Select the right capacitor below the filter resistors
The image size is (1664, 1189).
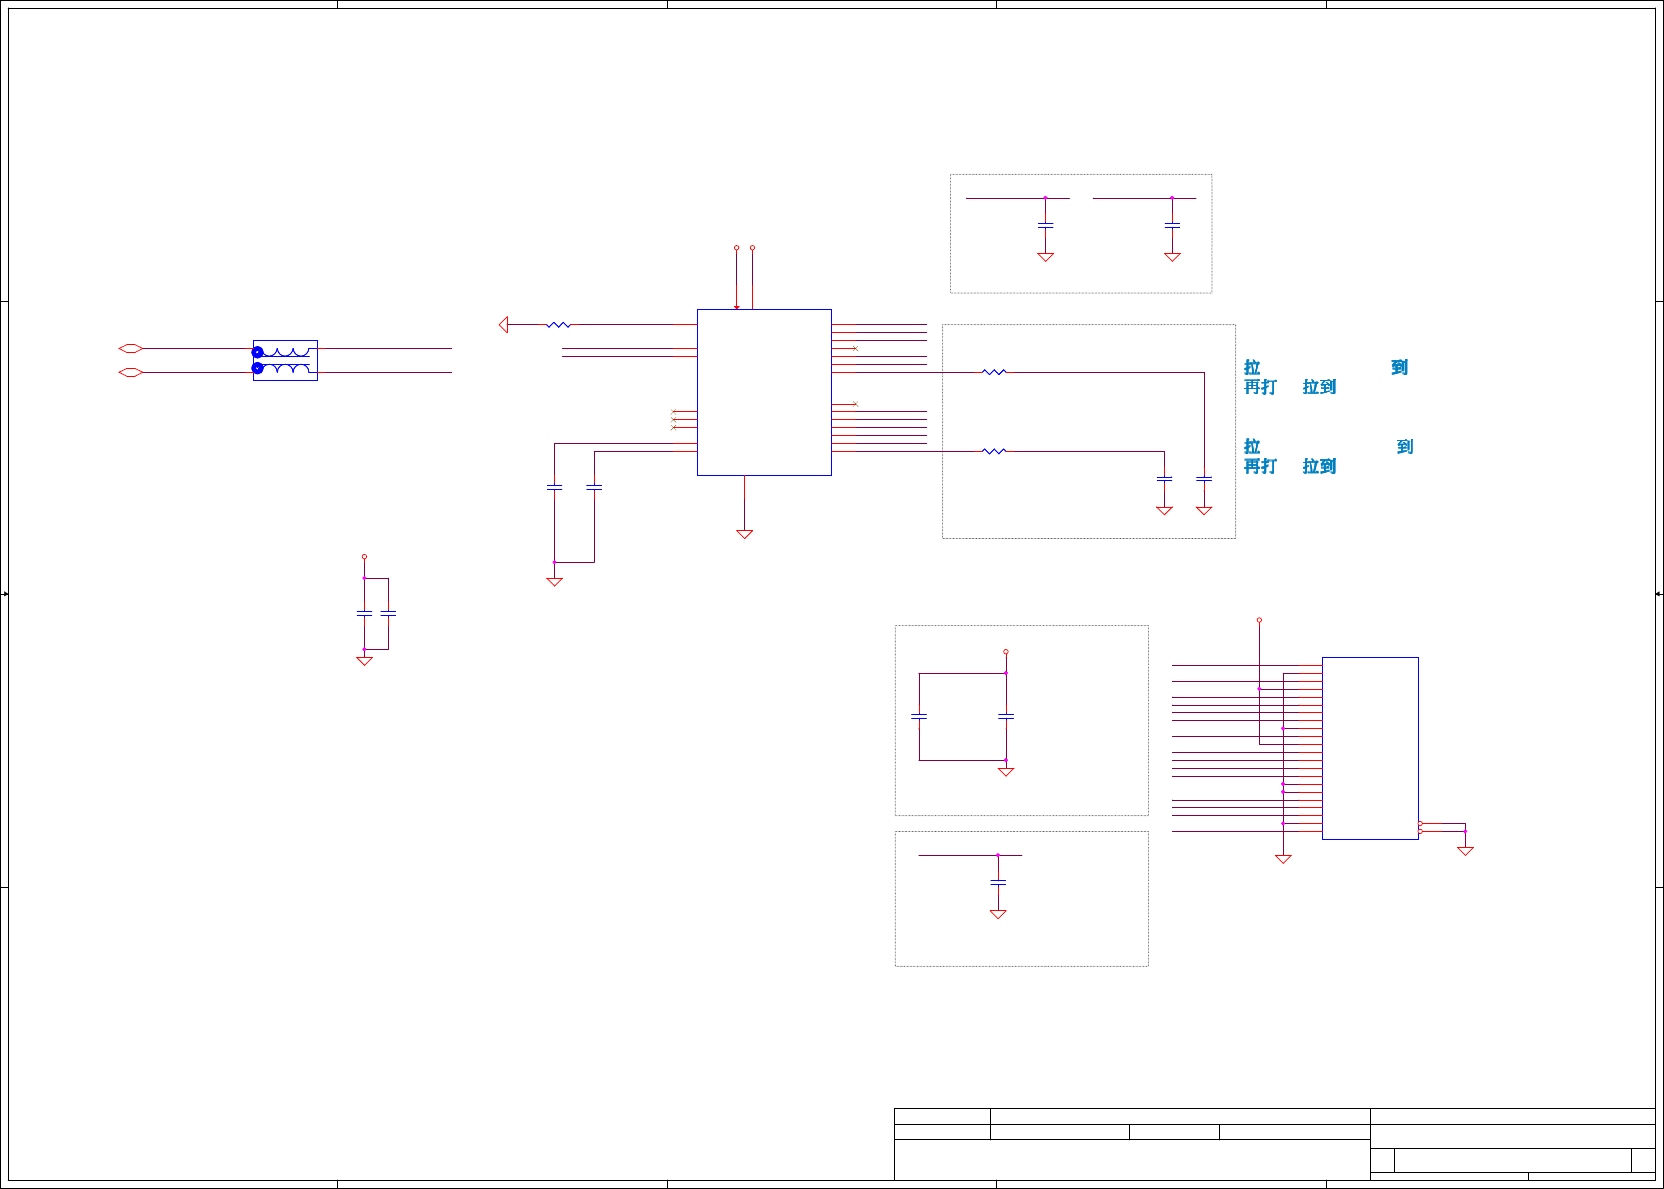pyautogui.click(x=1204, y=479)
